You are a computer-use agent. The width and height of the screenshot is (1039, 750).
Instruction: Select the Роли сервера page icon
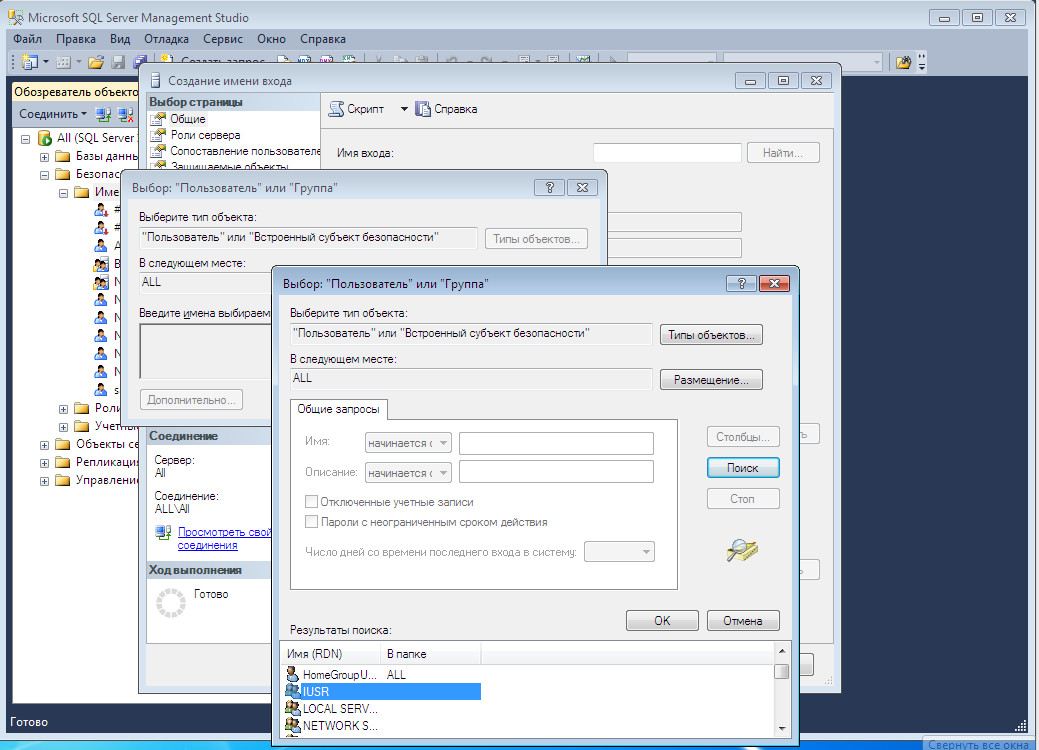(158, 134)
